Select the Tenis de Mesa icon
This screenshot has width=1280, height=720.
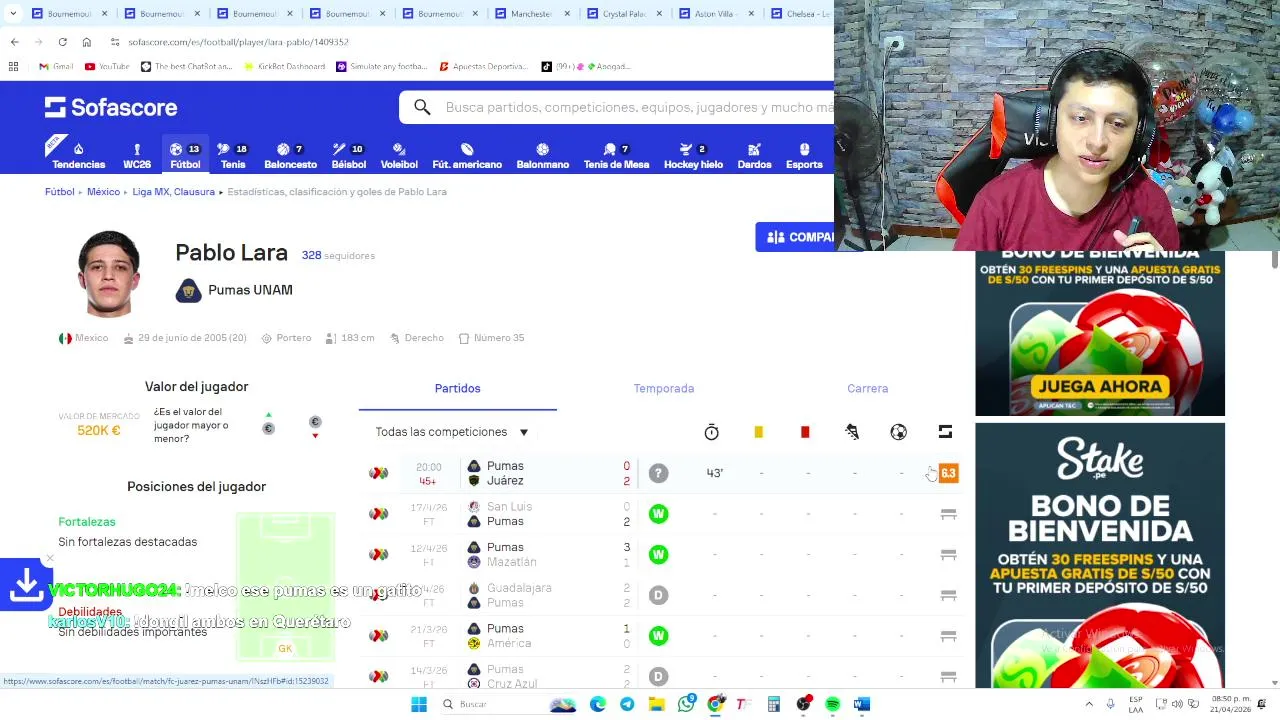tap(616, 155)
